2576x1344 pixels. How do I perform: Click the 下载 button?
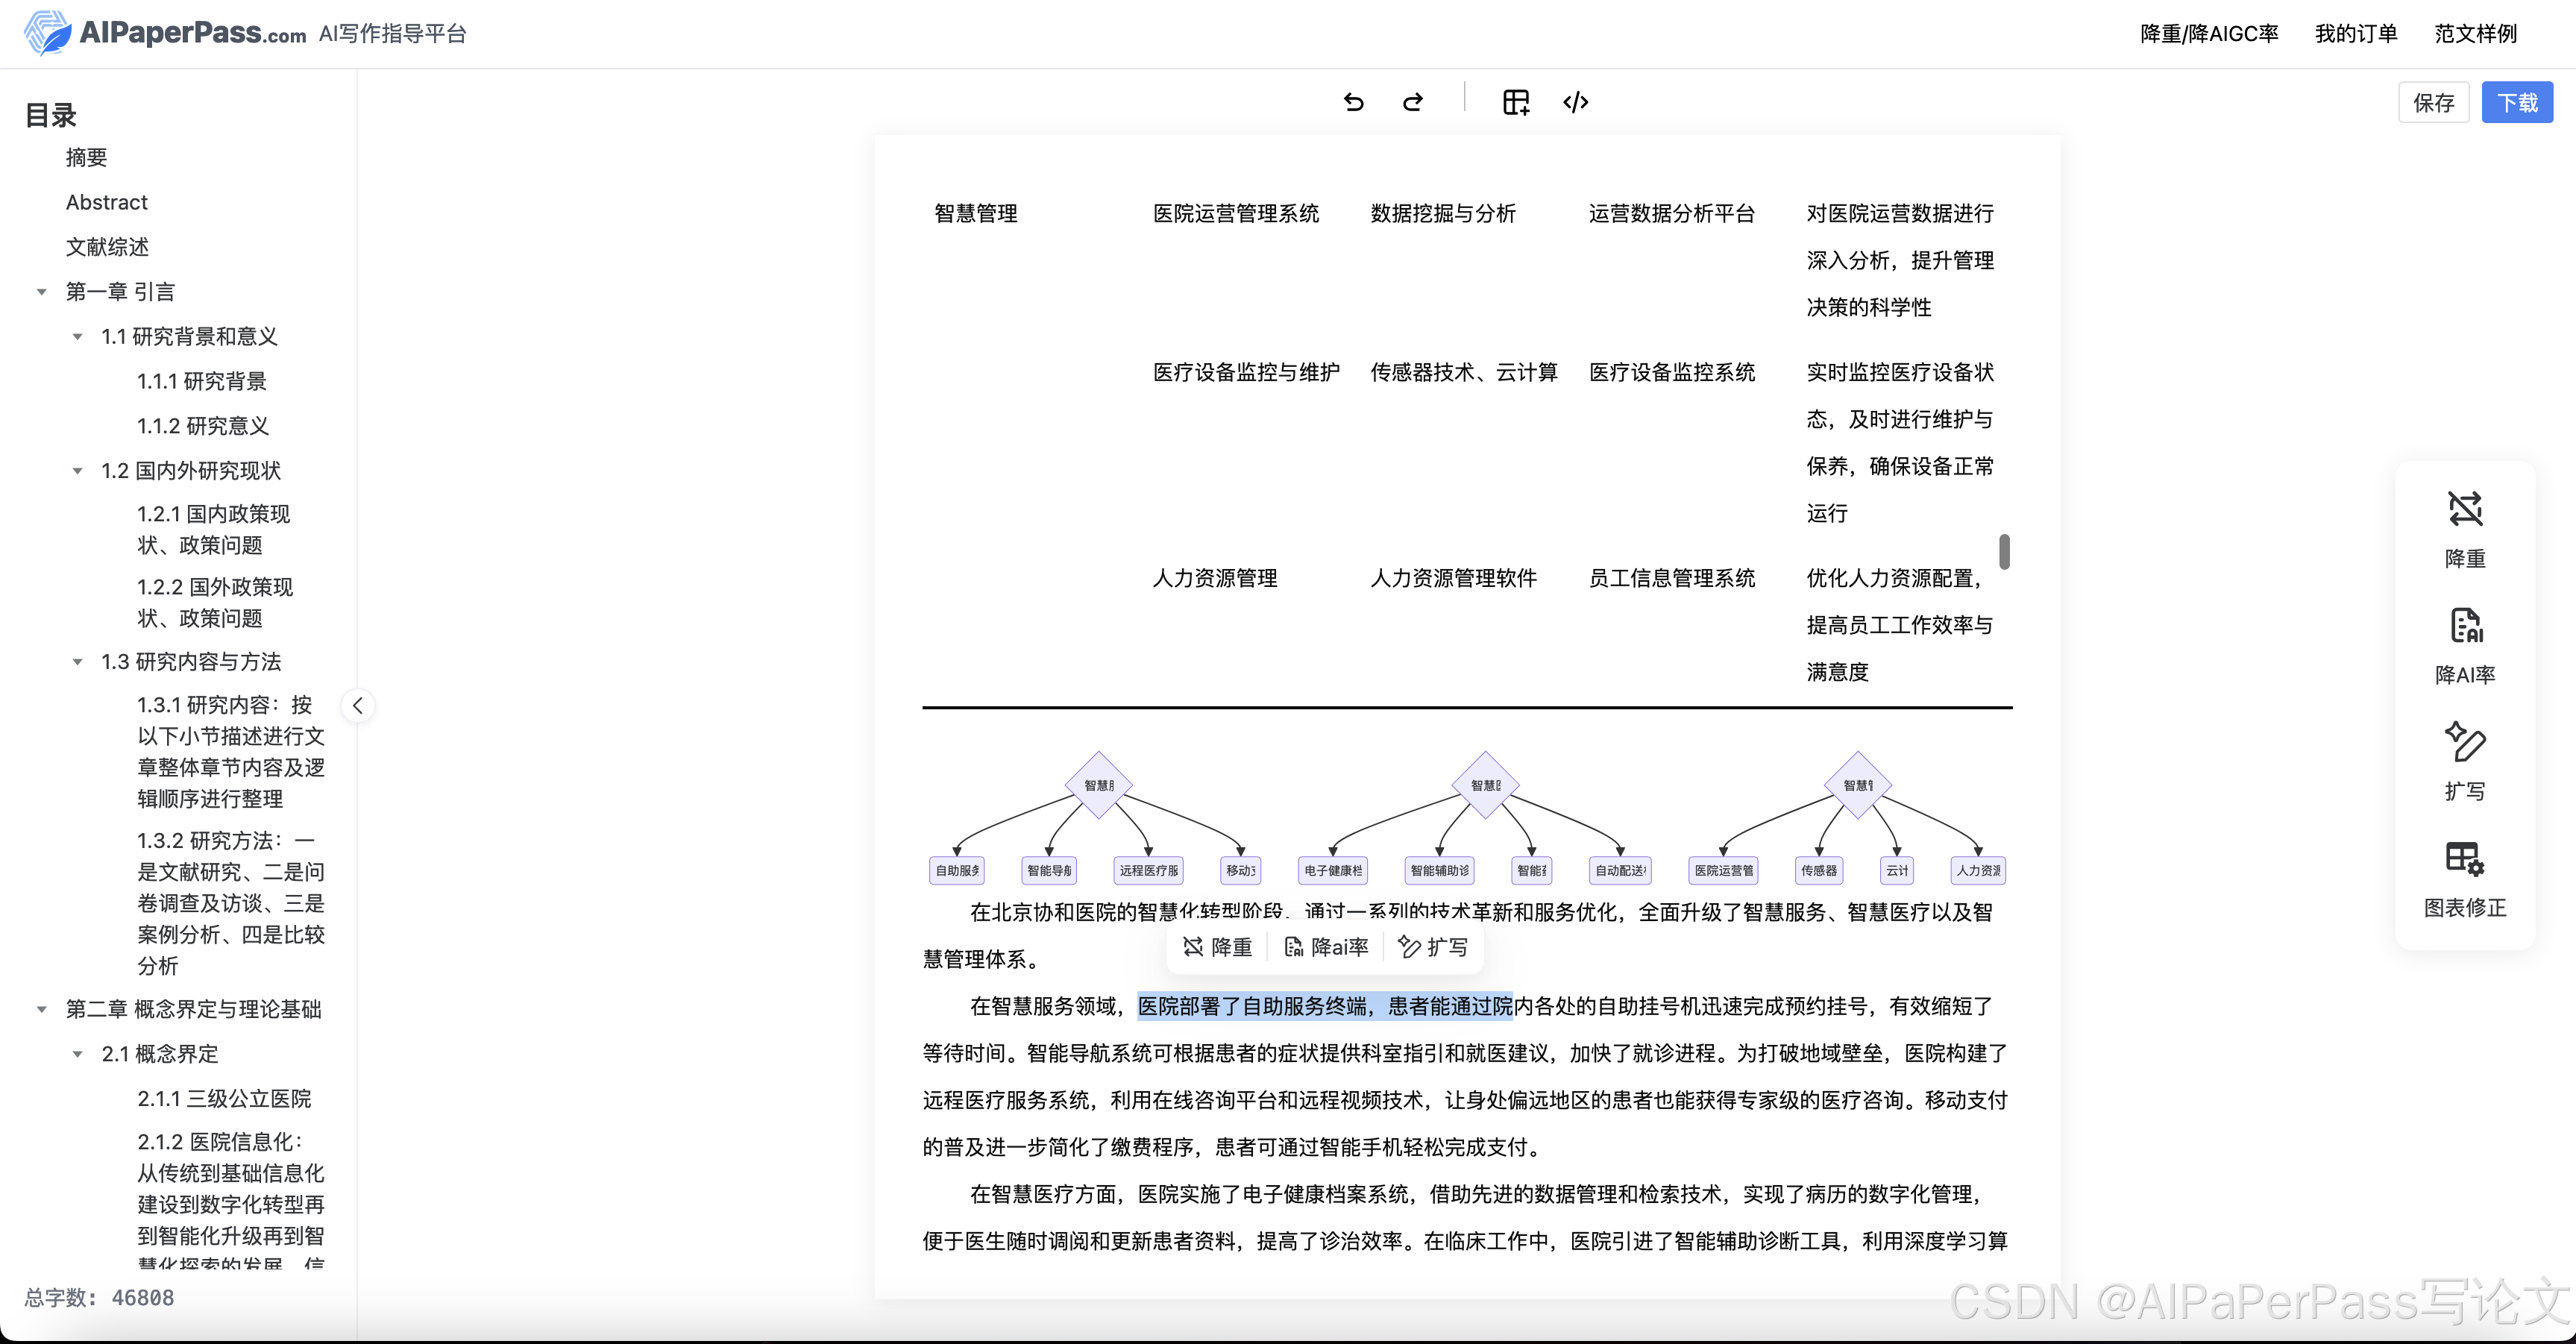point(2518,102)
